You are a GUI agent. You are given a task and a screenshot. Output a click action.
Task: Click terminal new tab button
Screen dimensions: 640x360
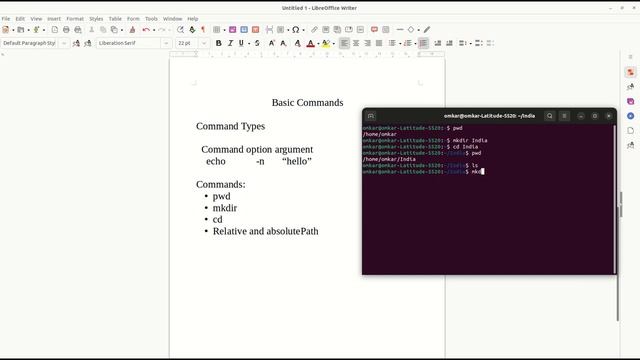(x=371, y=116)
